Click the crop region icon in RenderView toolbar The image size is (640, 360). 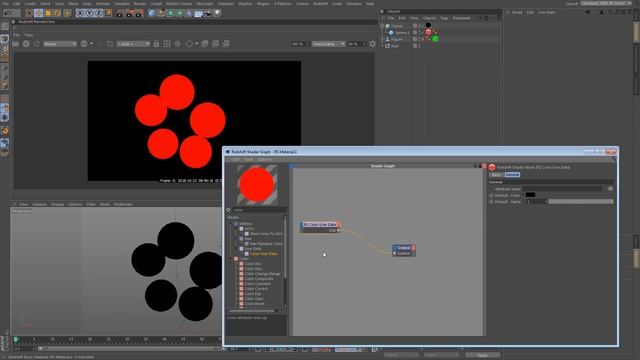[x=110, y=44]
